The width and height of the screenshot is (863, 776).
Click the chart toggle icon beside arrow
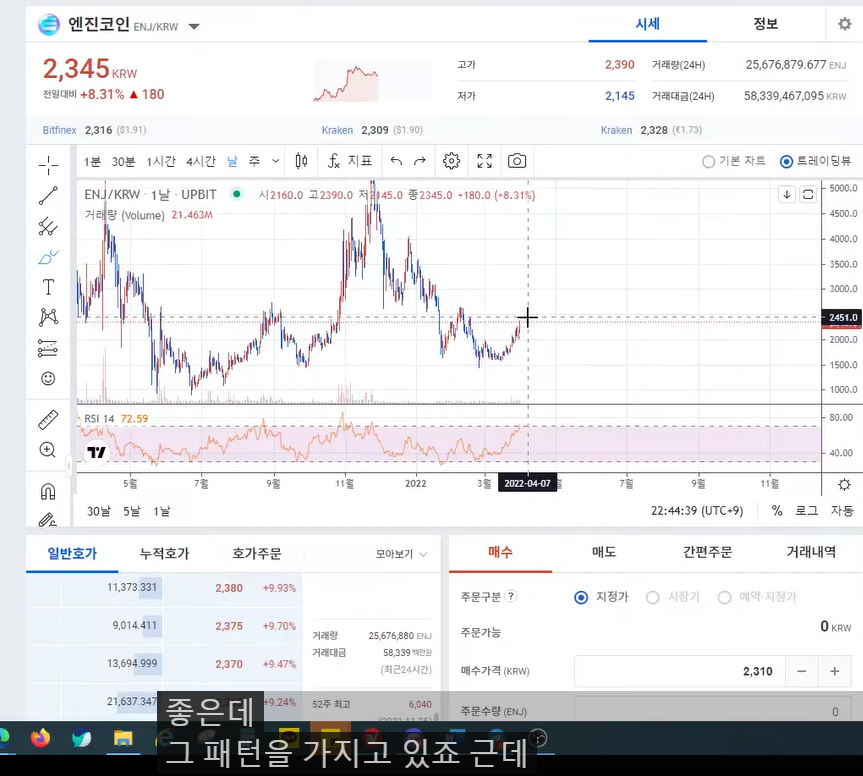[808, 194]
